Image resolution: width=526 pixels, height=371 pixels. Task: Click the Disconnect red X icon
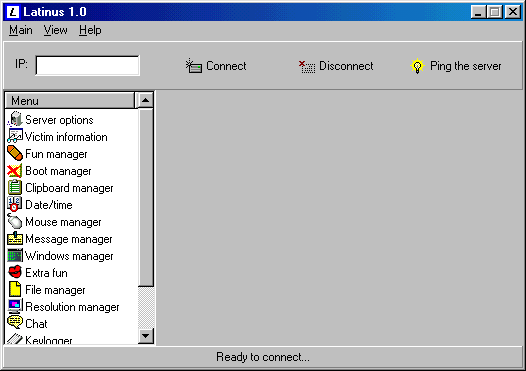307,66
